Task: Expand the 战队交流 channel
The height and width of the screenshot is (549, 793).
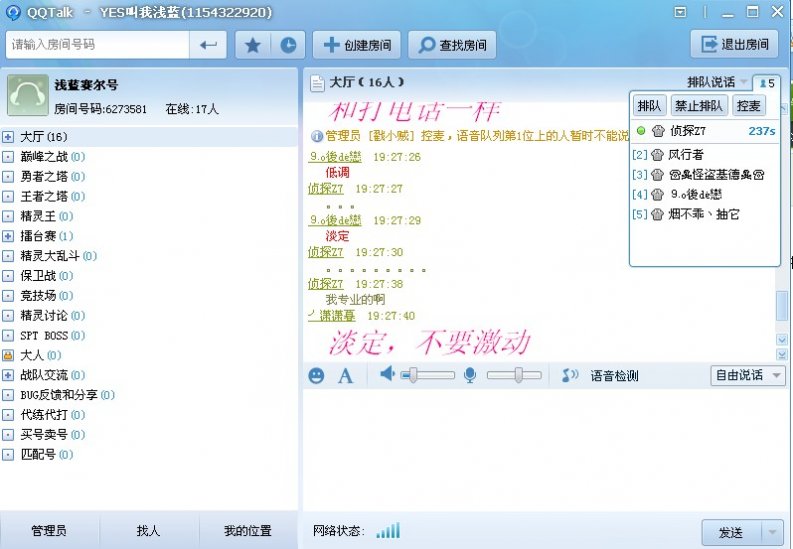Action: (8, 375)
